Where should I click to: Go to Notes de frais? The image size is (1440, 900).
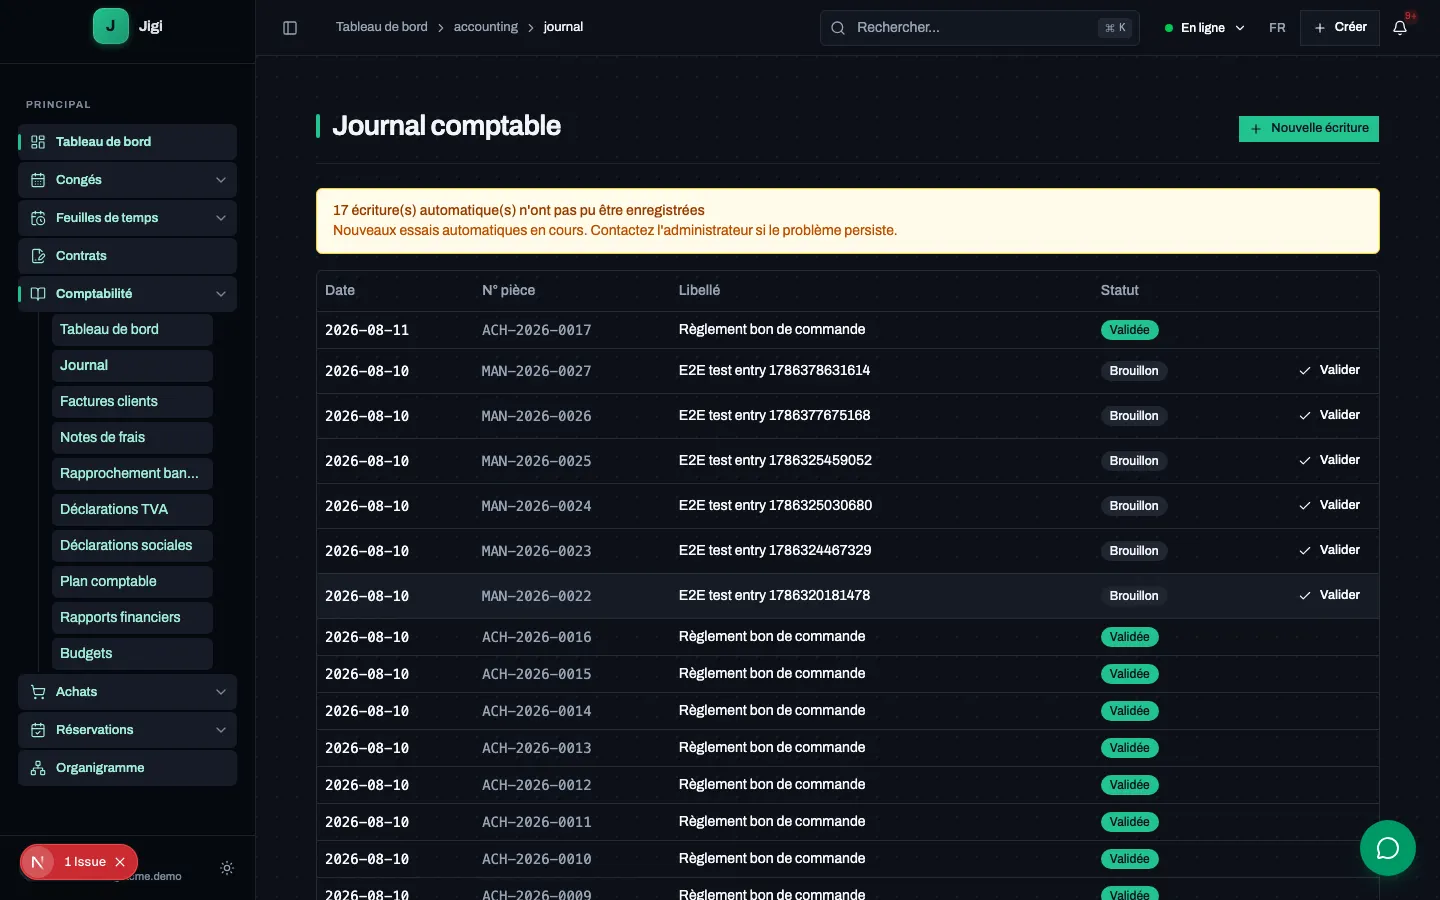[x=132, y=438]
